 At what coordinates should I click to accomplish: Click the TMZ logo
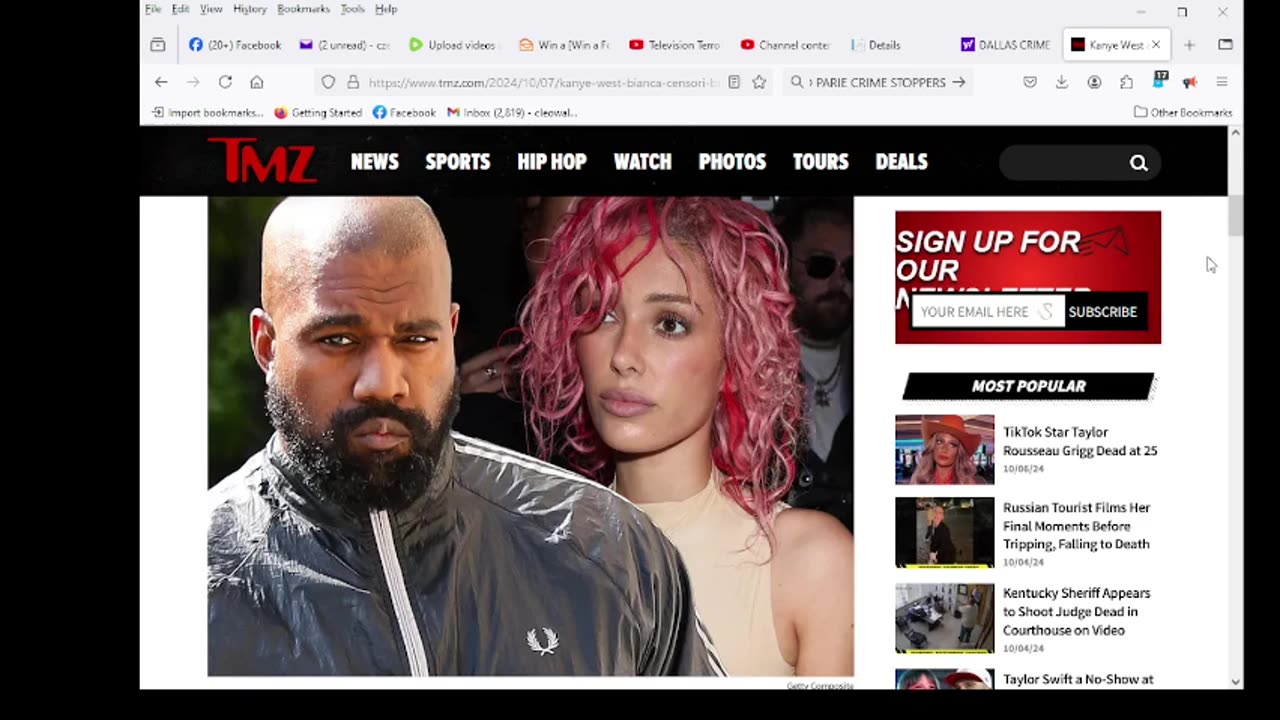(262, 161)
